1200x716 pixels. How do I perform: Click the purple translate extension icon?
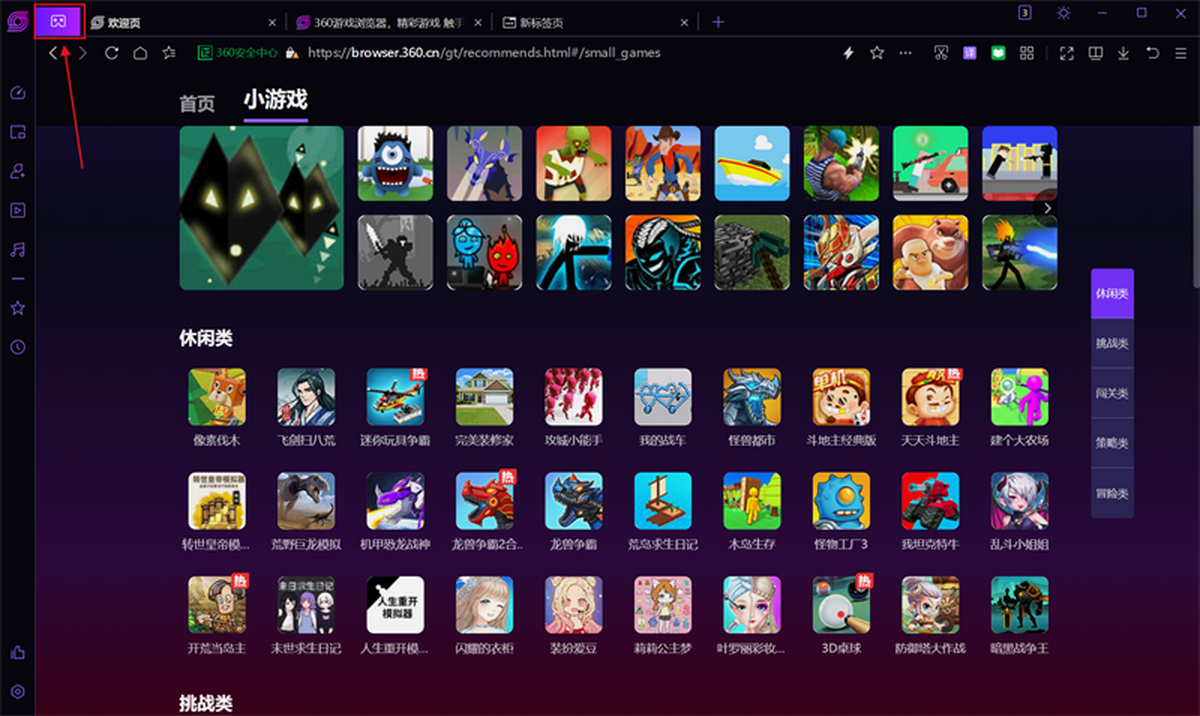tap(969, 53)
